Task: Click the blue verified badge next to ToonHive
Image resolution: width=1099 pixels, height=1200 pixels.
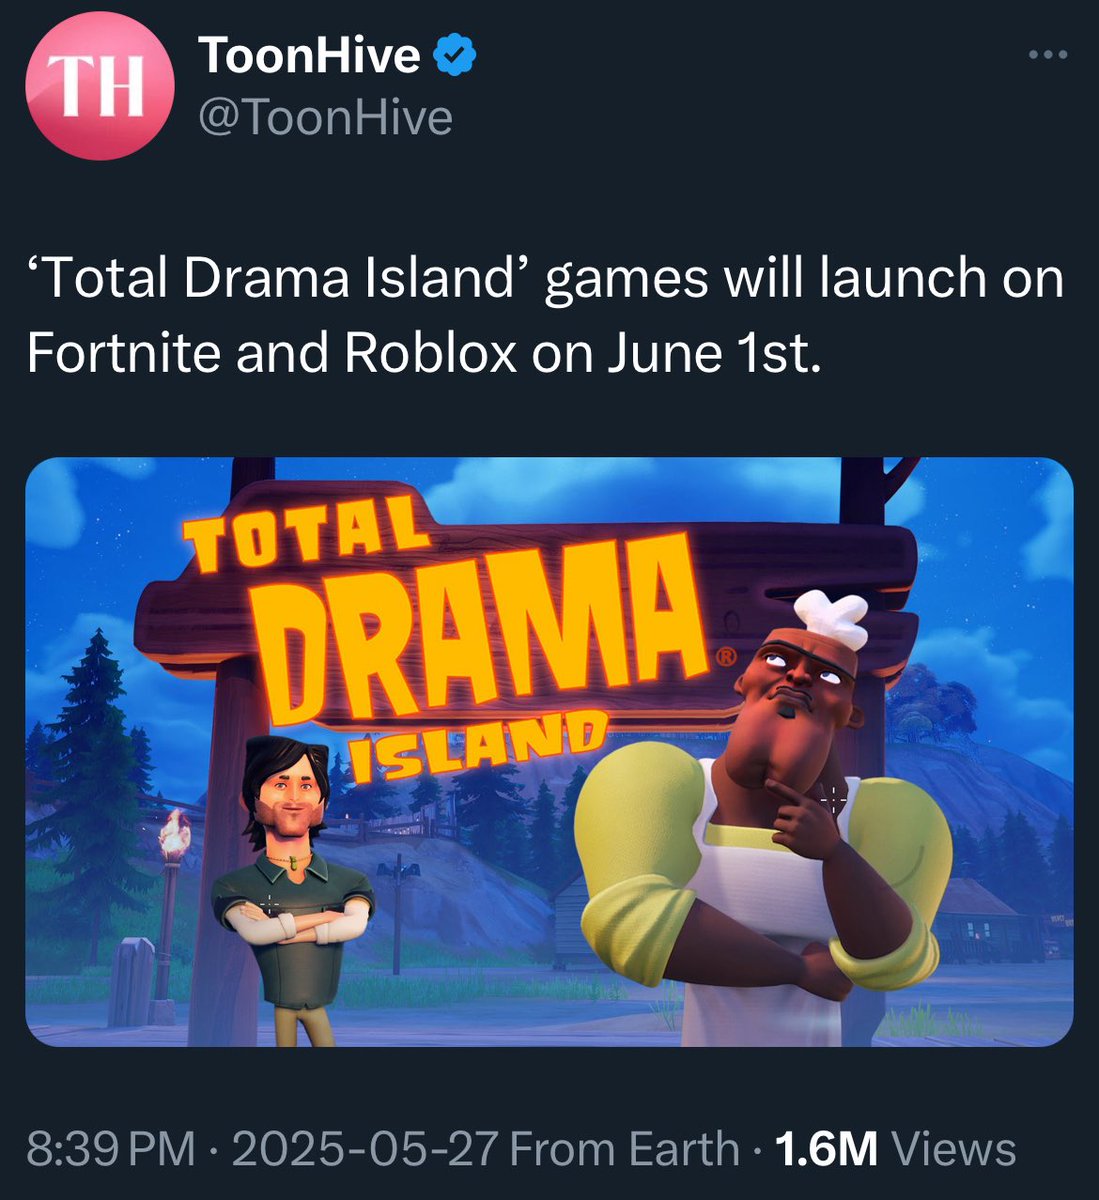Action: tap(455, 56)
